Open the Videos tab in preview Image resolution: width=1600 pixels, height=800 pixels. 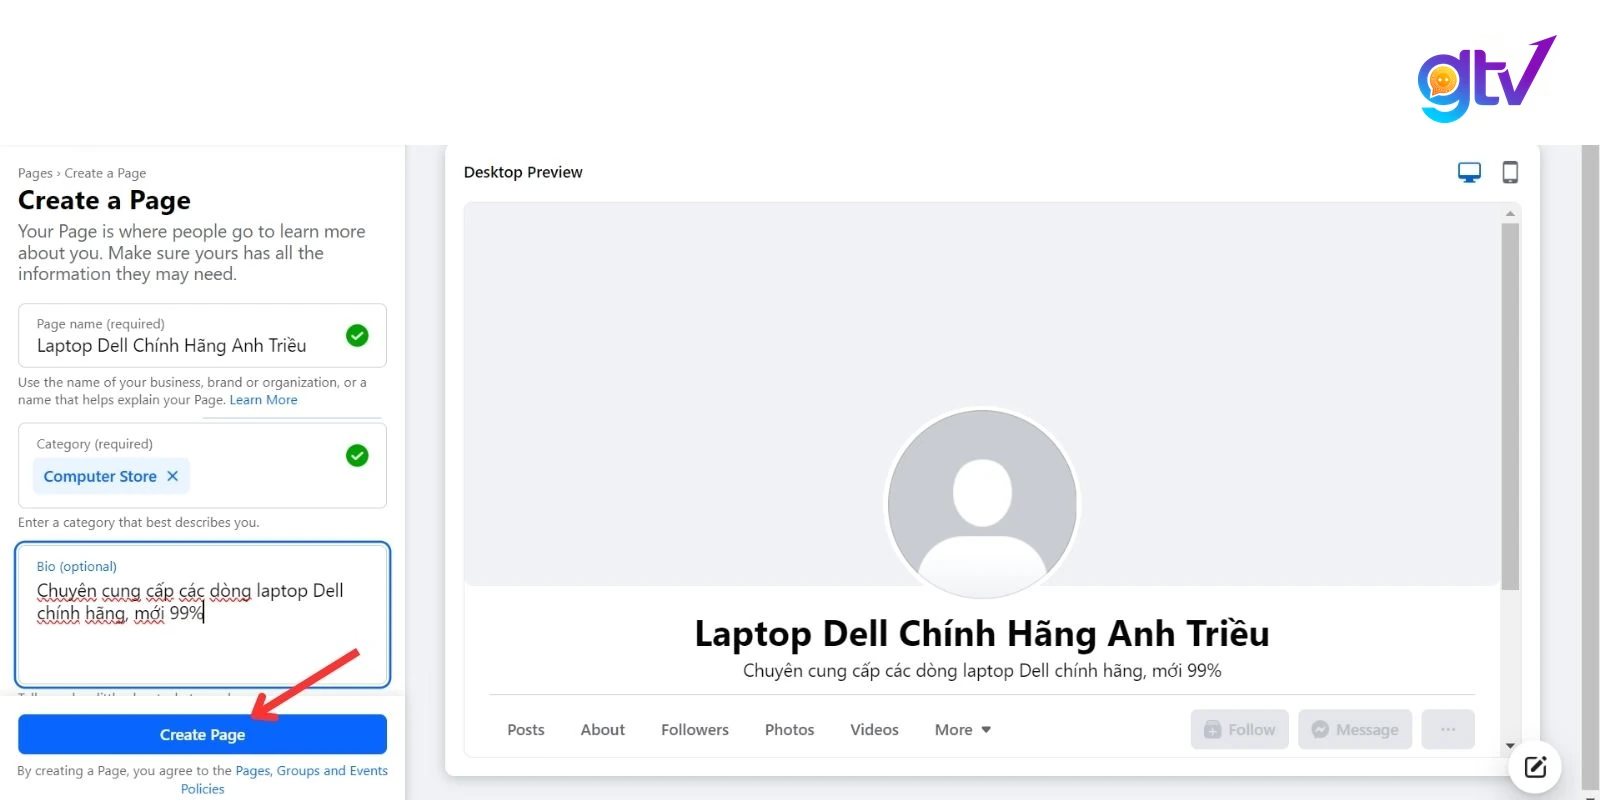pos(875,730)
